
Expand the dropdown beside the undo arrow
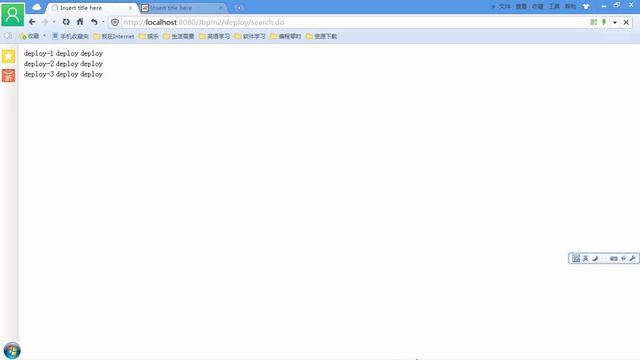(103, 22)
